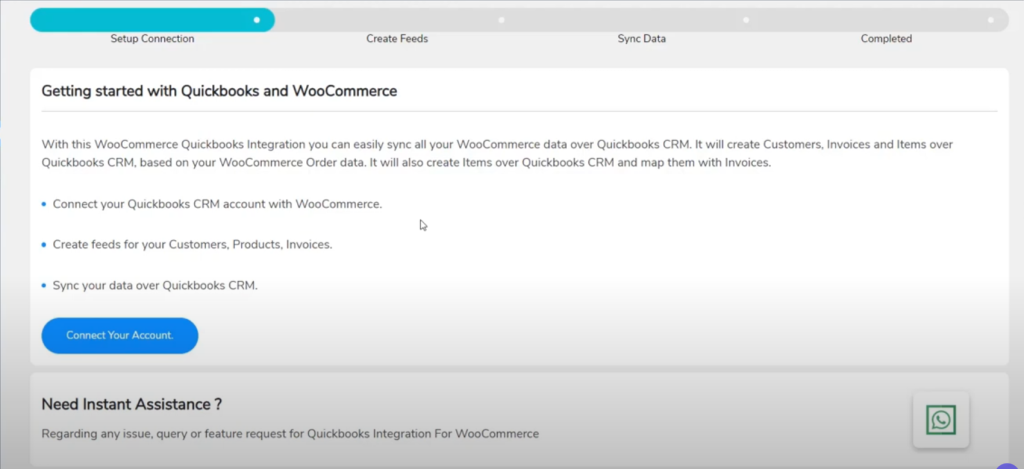
Task: Open the WhatsApp assistance icon
Action: pyautogui.click(x=940, y=420)
